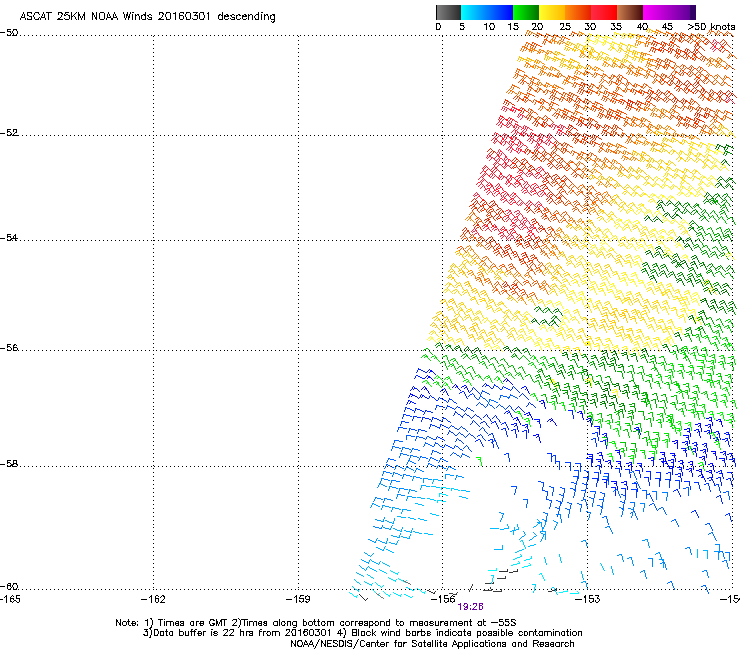Click the gray 0-5 knots segment of the color bar

coord(448,12)
